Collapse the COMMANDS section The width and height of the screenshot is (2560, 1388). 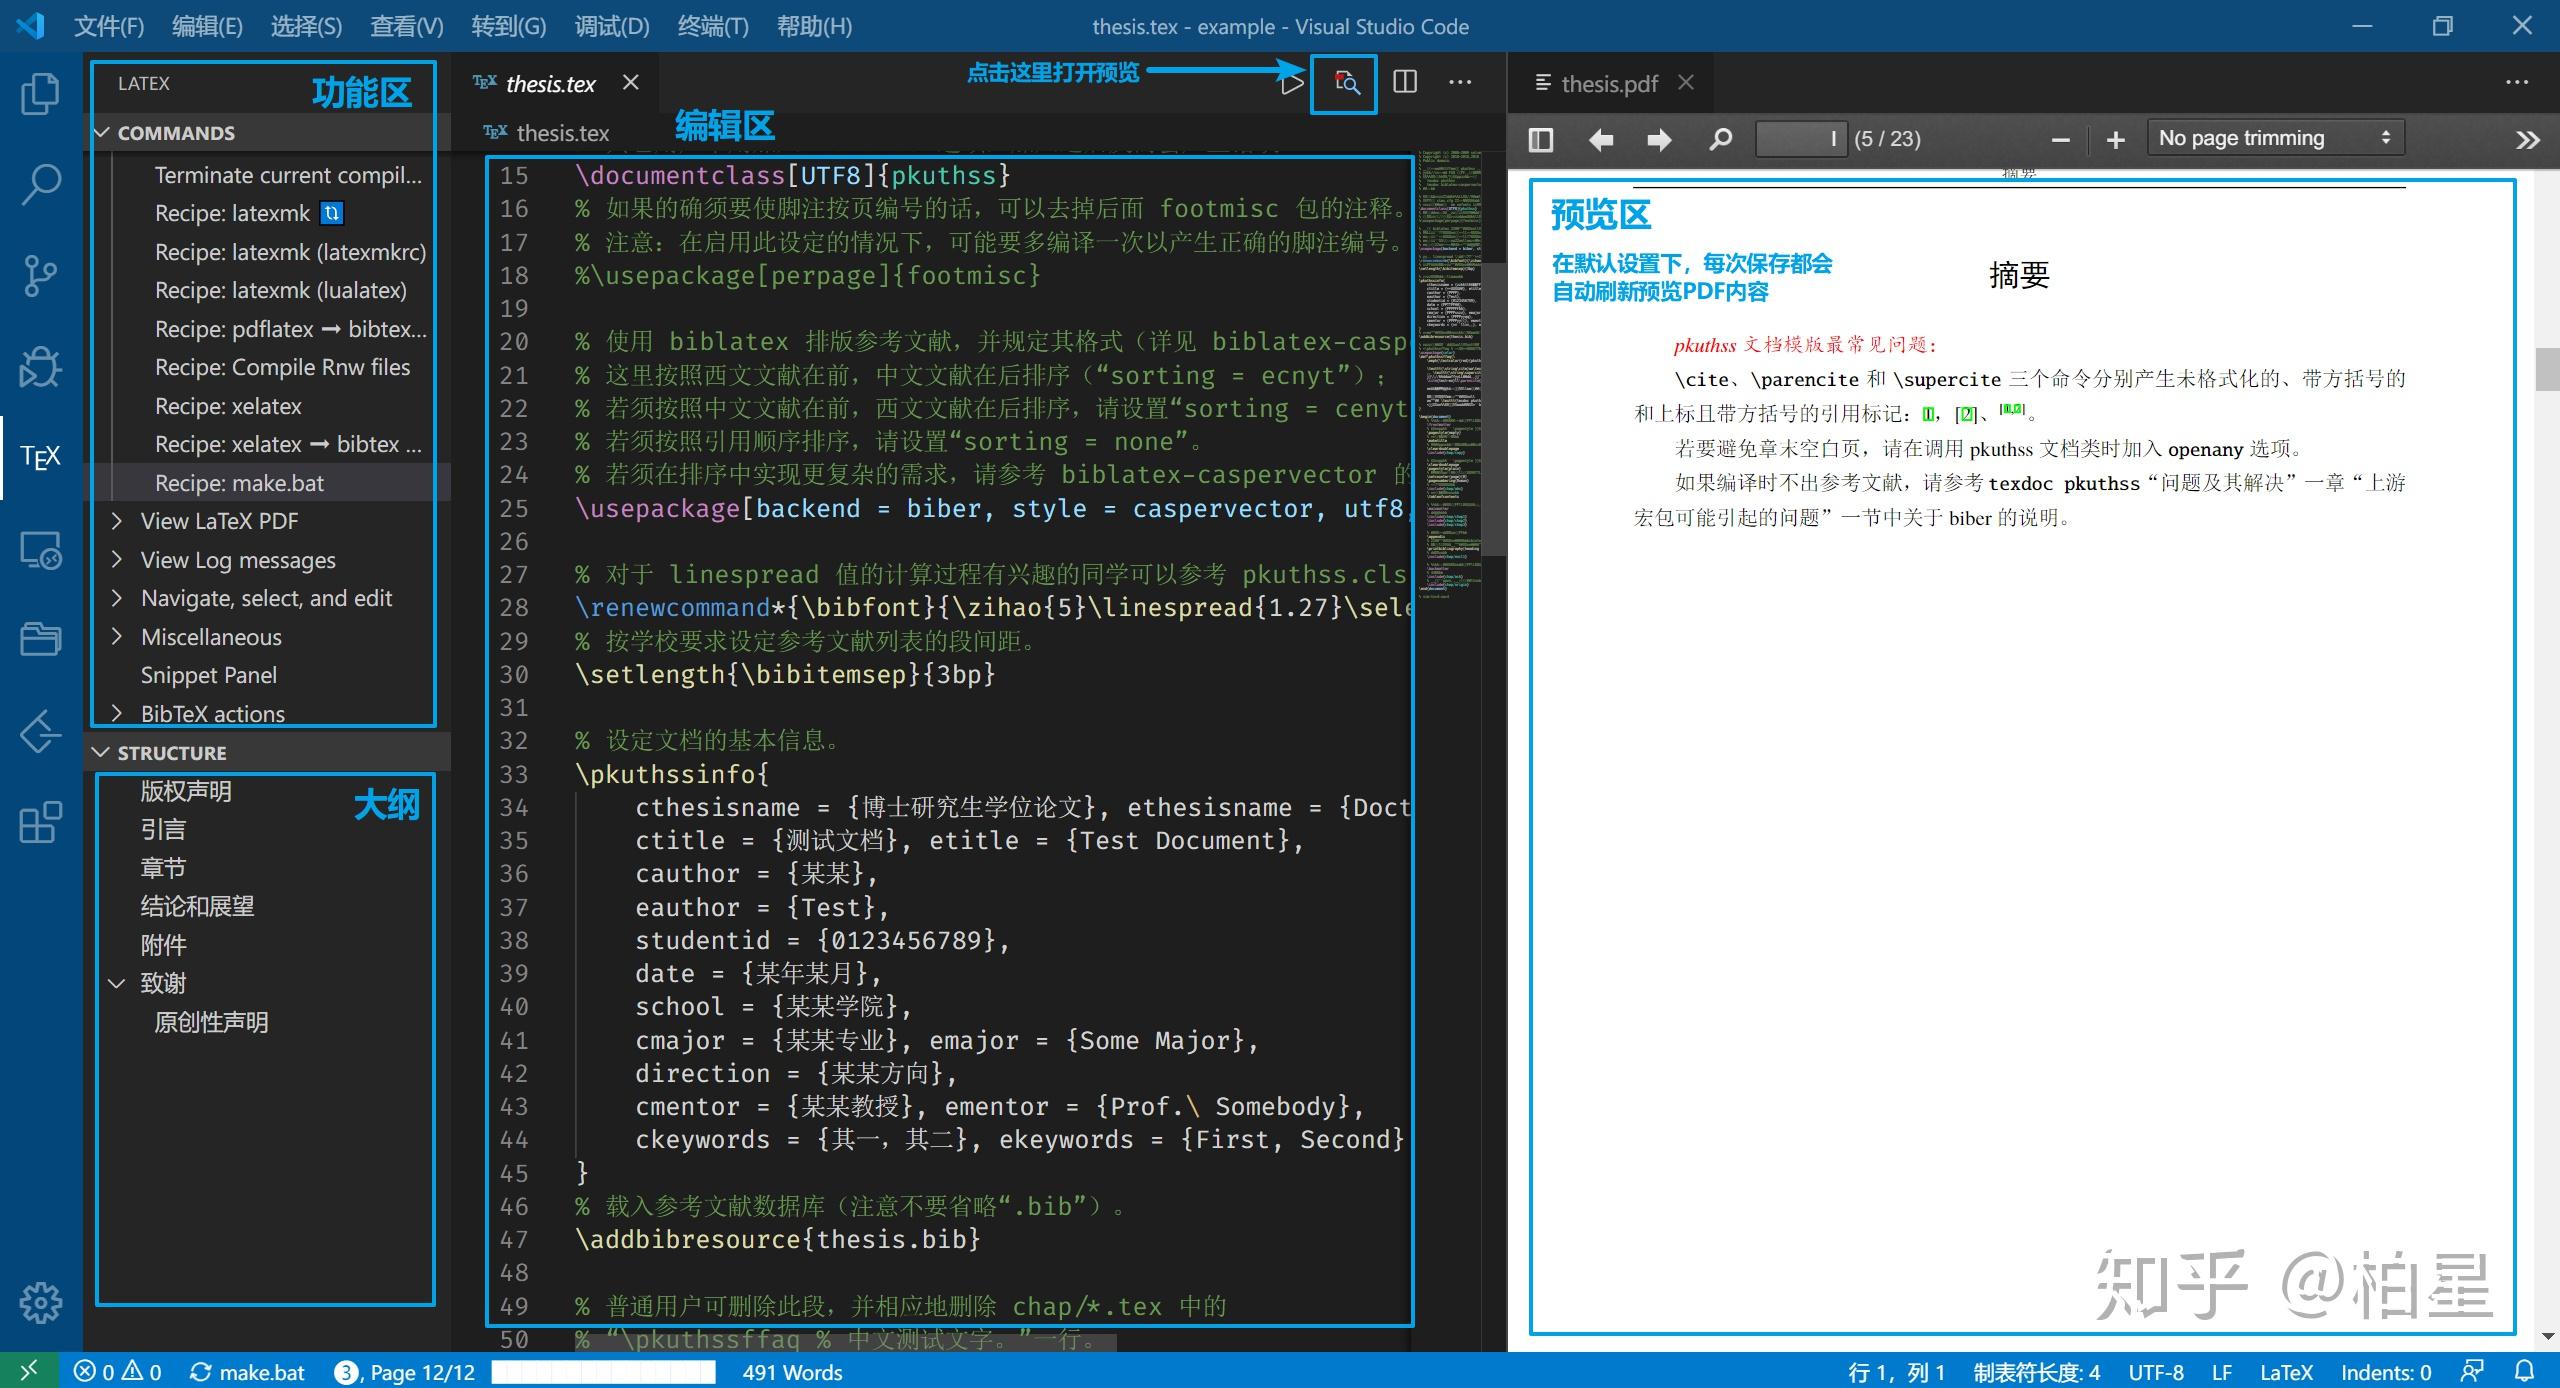(175, 132)
